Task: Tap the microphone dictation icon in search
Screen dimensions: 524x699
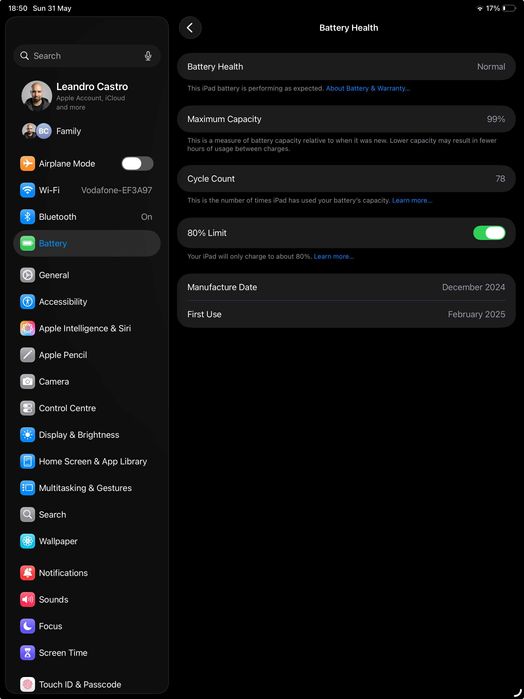Action: tap(148, 56)
